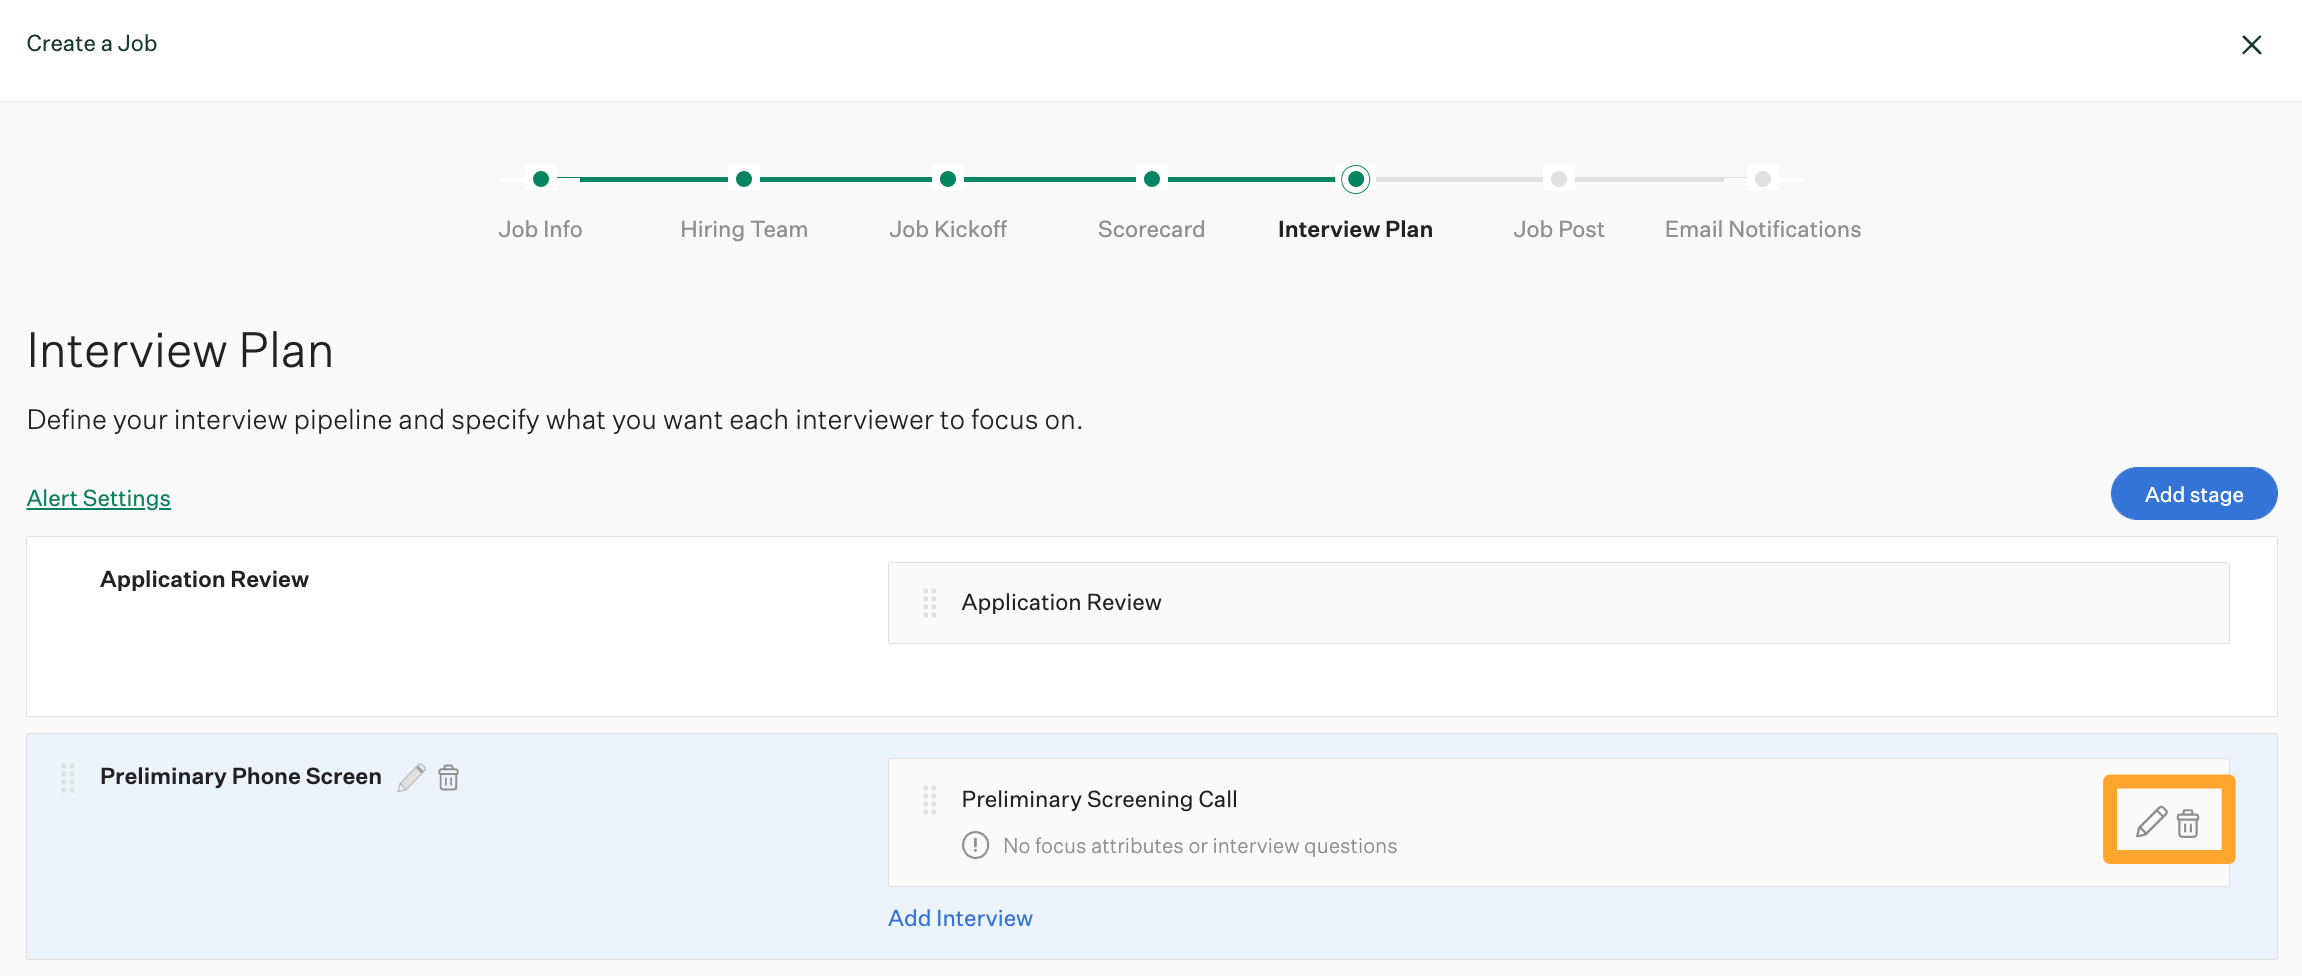
Task: Go to the Scorecard step
Action: point(1151,229)
